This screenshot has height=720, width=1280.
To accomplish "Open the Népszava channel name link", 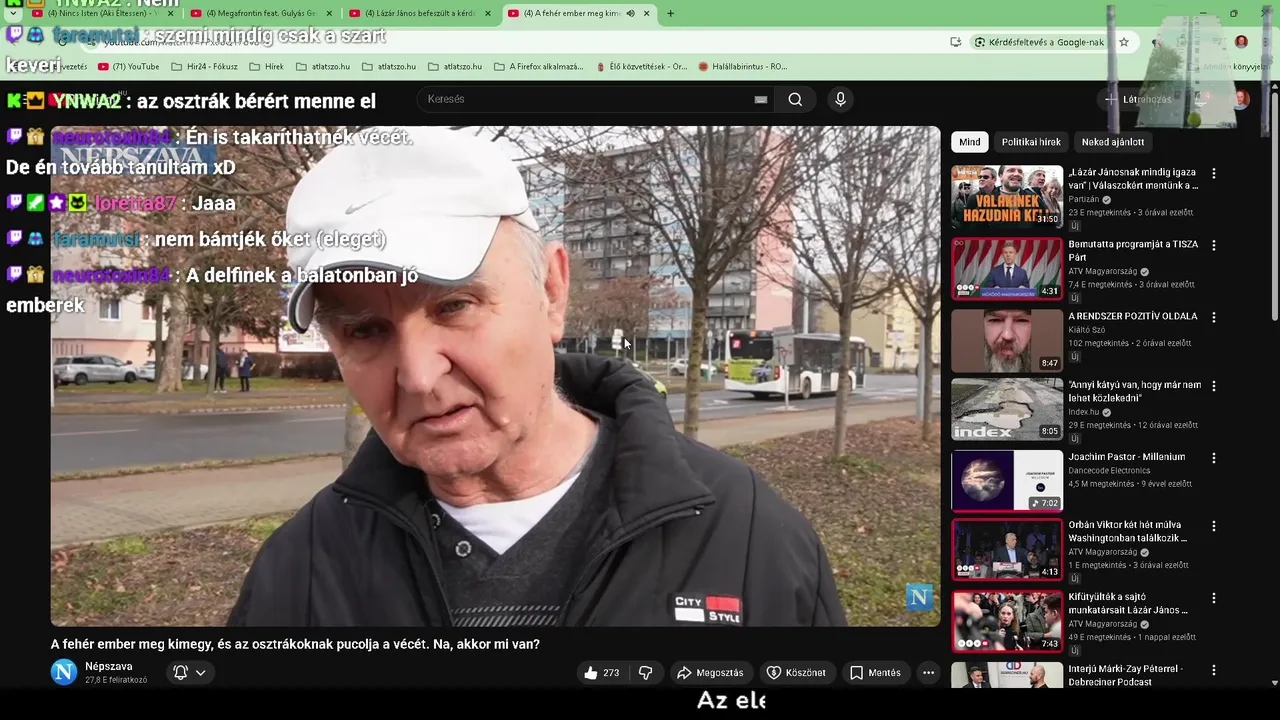I will [x=109, y=666].
